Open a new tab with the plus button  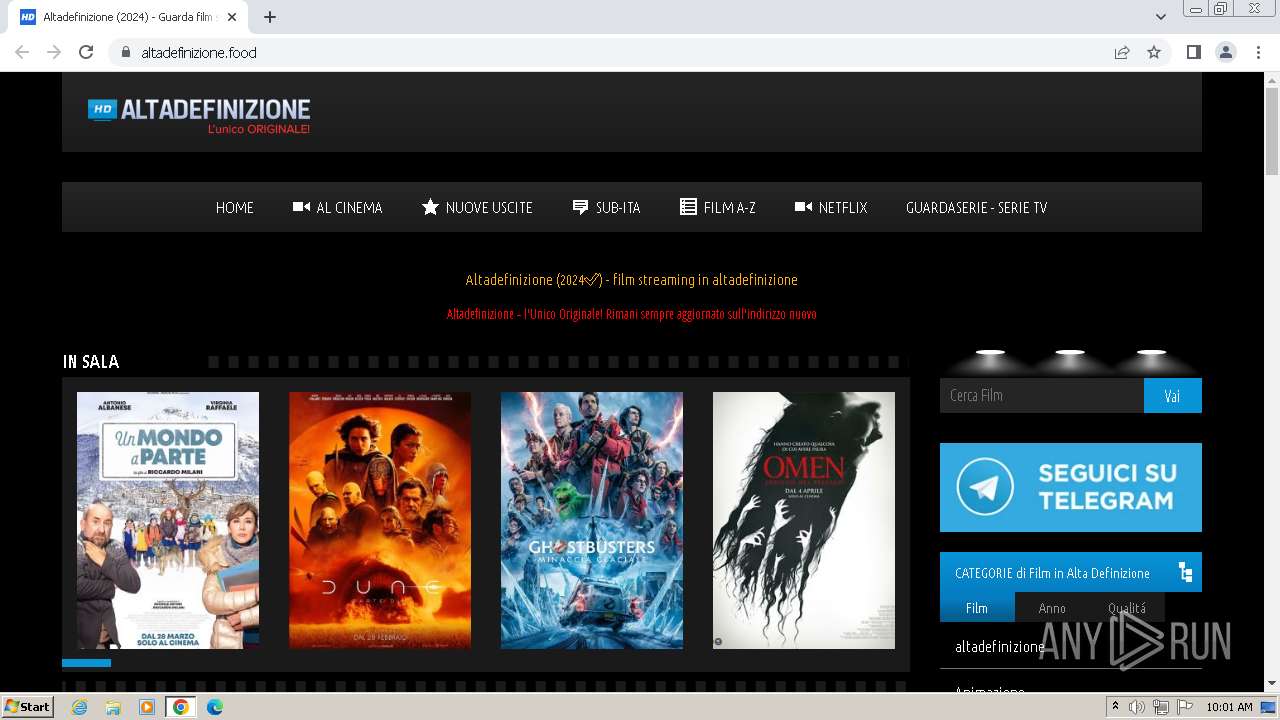pyautogui.click(x=270, y=17)
